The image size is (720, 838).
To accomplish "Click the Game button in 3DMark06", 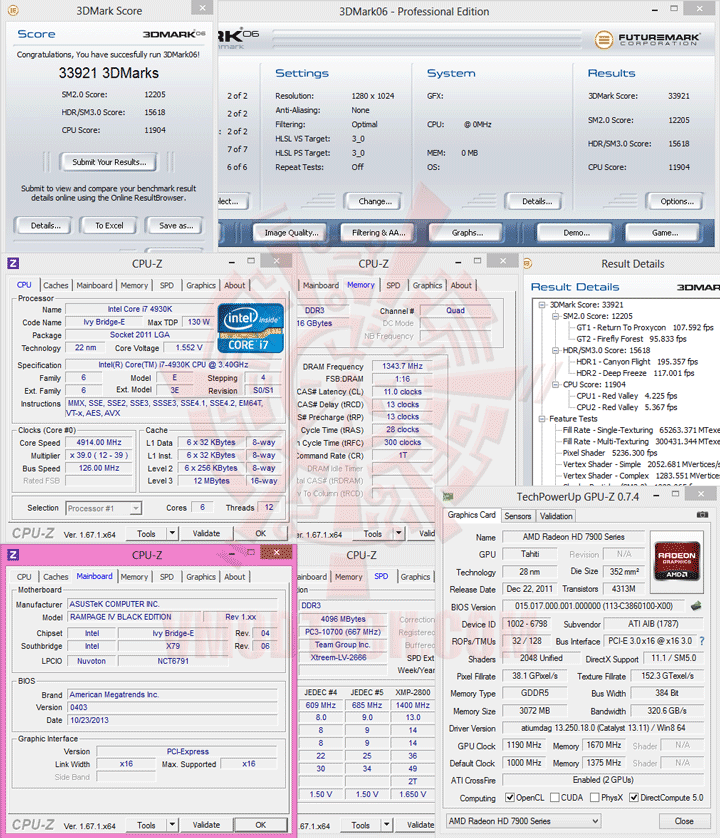I will tap(664, 232).
